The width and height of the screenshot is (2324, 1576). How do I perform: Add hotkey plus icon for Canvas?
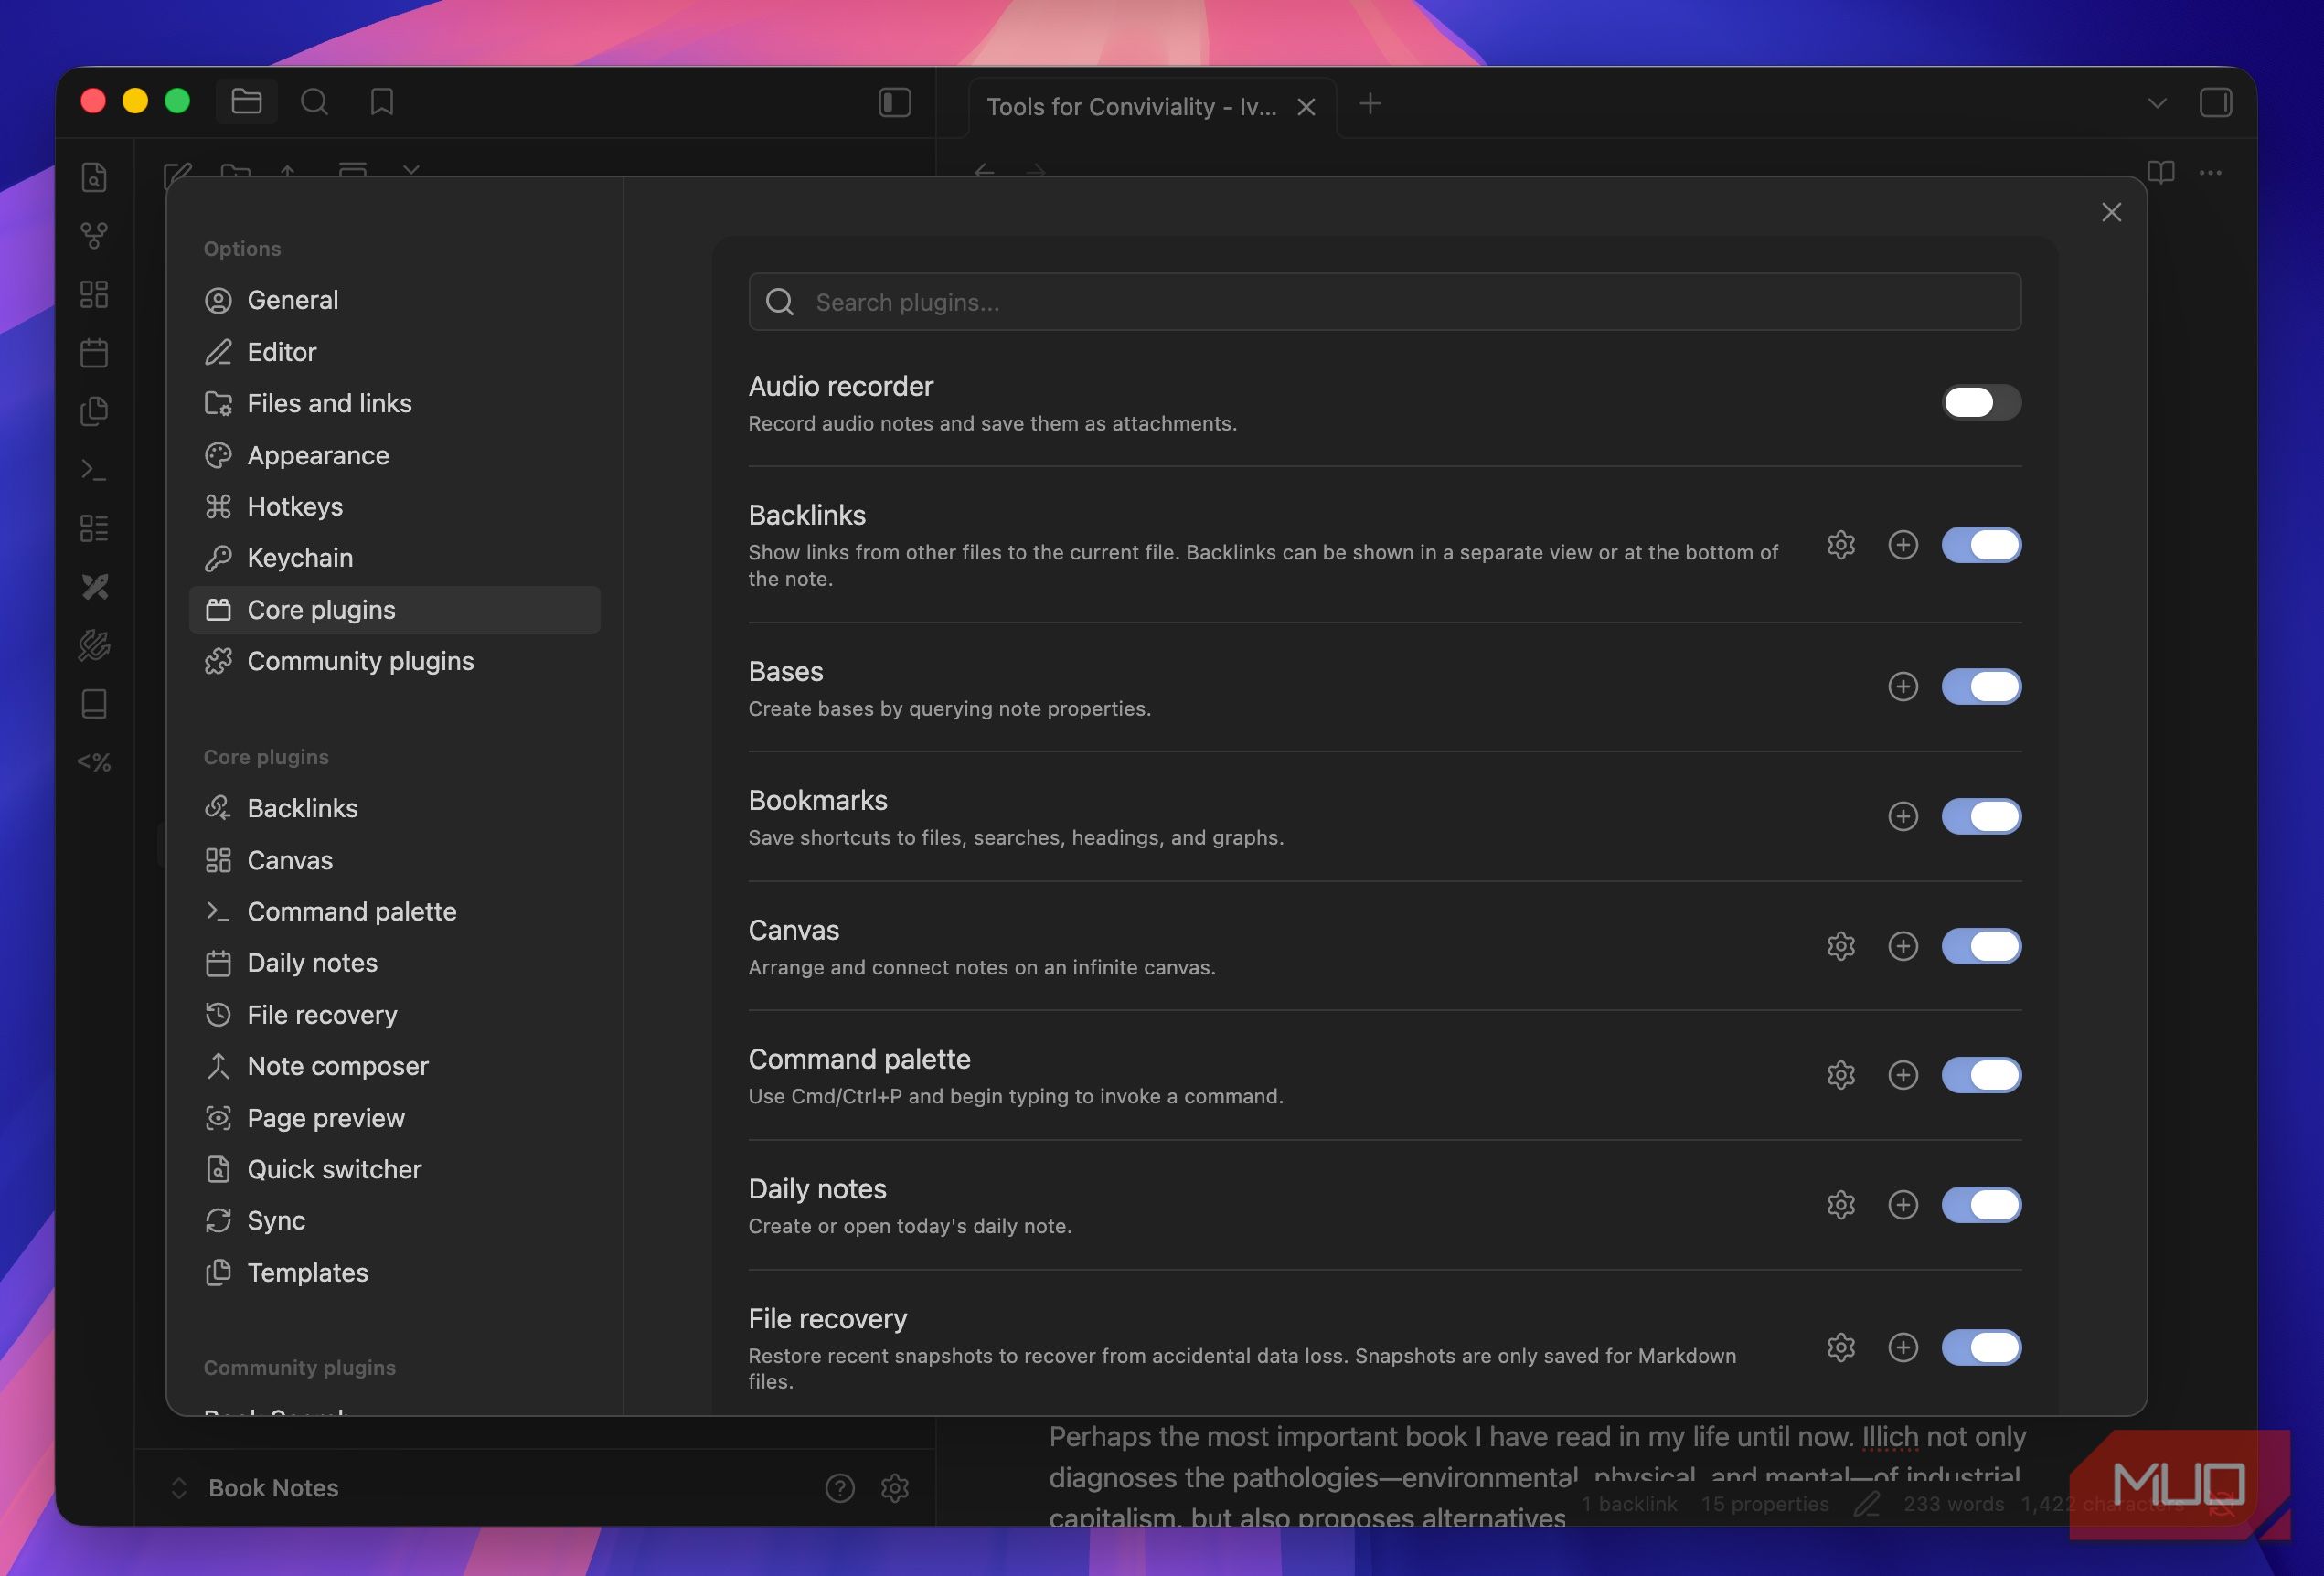(1902, 946)
